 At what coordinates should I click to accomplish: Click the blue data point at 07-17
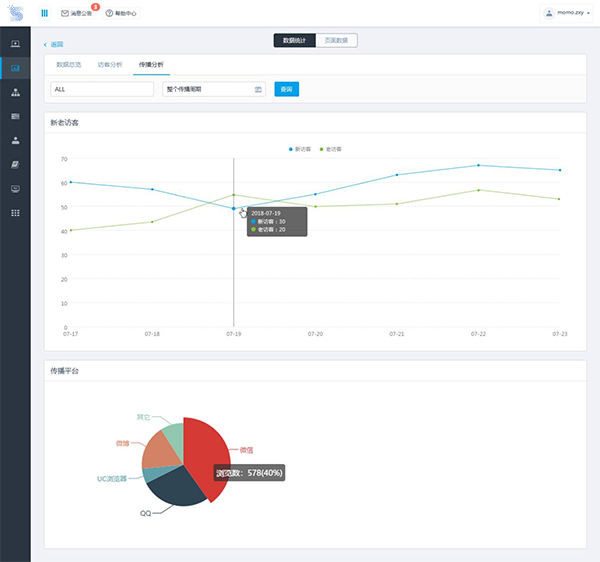71,182
